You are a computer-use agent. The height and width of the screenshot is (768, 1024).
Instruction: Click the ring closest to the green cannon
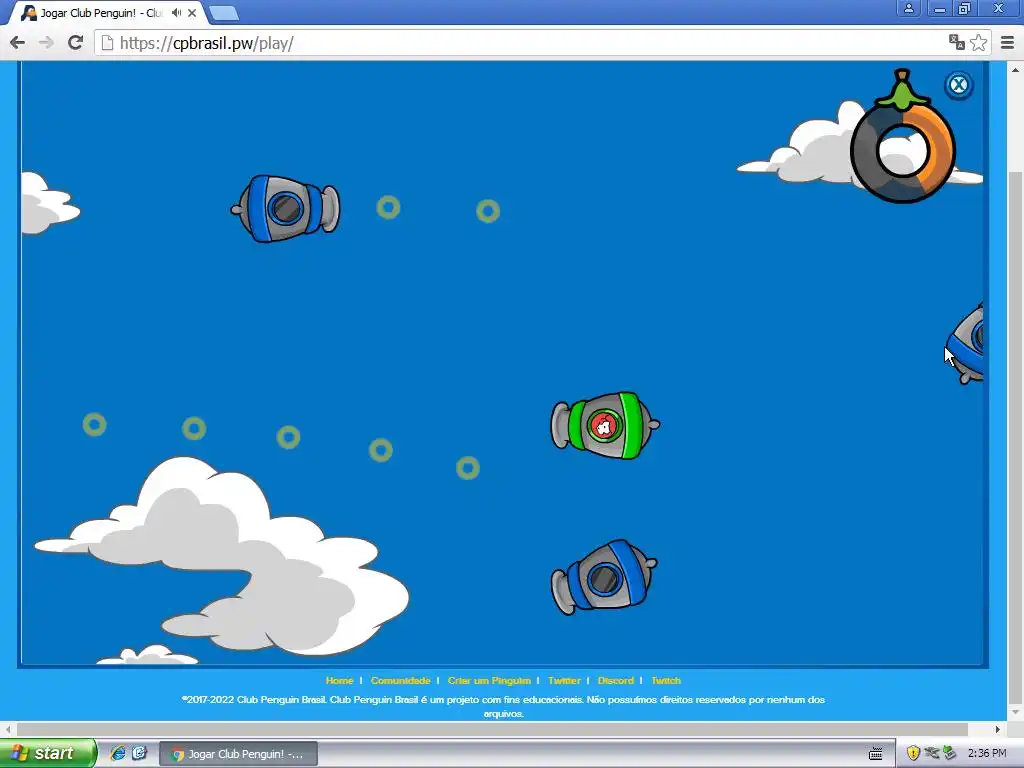click(x=468, y=468)
